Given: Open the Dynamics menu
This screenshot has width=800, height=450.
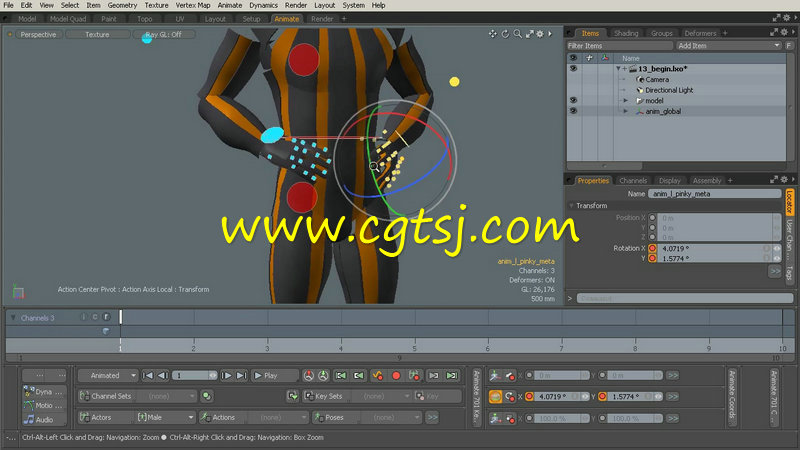Looking at the screenshot, I should tap(263, 5).
